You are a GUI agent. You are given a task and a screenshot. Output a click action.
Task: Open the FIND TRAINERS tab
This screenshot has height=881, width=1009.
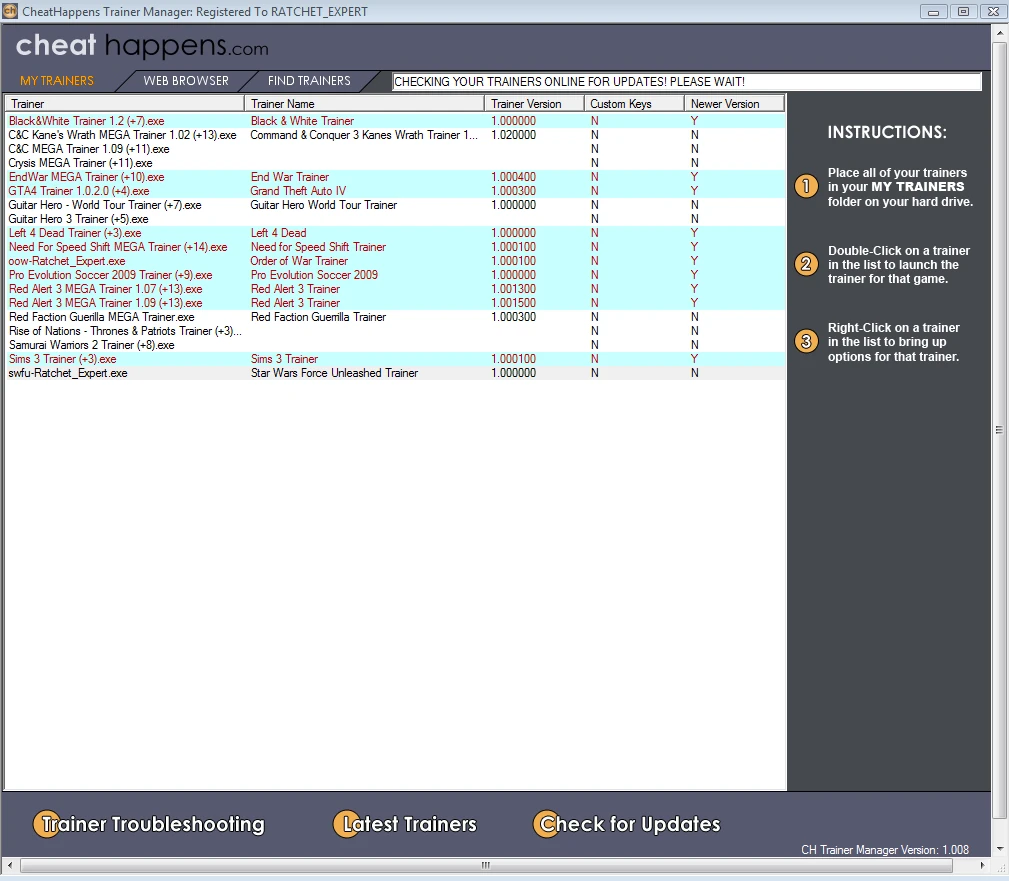tap(309, 81)
